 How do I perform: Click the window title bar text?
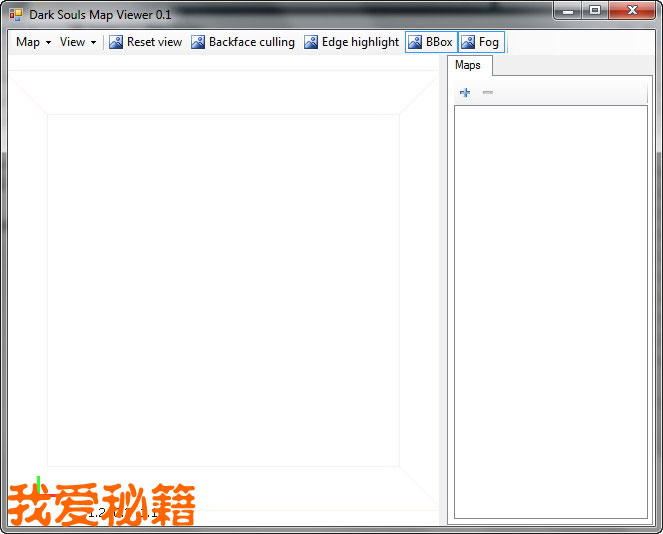[x=100, y=15]
